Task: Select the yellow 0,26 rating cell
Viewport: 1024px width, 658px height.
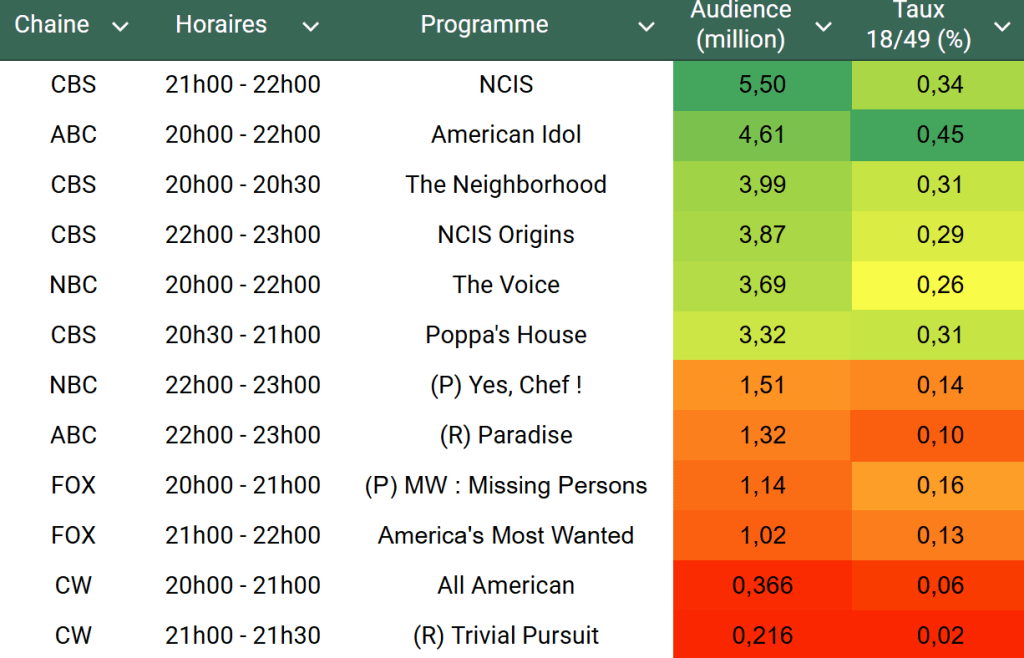Action: [x=939, y=285]
